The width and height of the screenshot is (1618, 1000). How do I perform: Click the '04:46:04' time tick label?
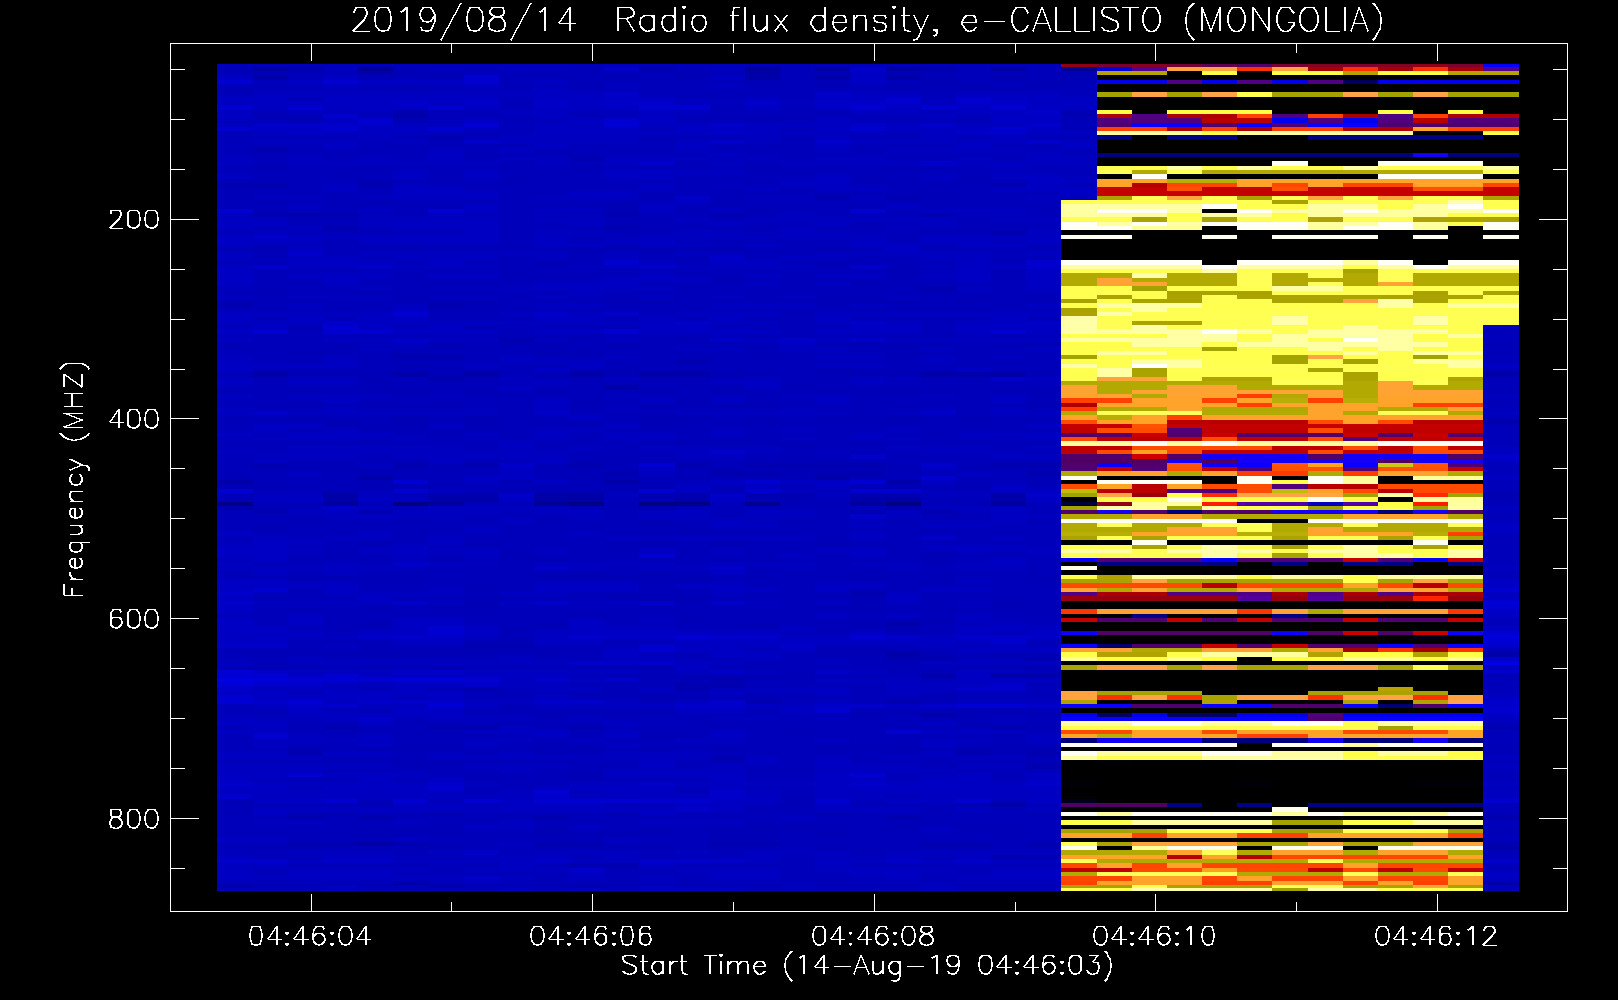coord(310,937)
